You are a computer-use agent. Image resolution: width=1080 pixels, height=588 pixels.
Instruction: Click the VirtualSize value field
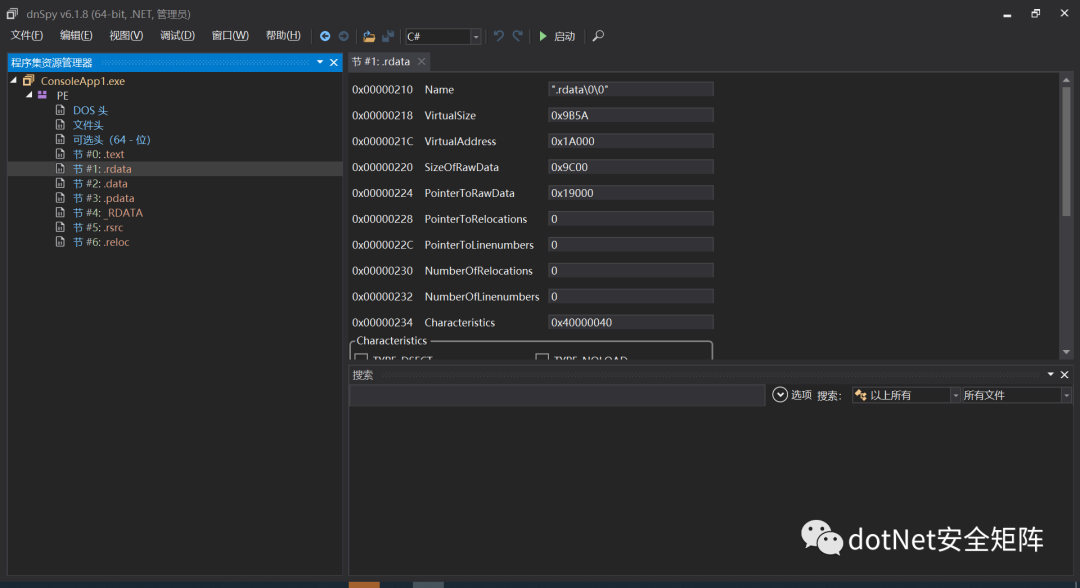pyautogui.click(x=630, y=115)
